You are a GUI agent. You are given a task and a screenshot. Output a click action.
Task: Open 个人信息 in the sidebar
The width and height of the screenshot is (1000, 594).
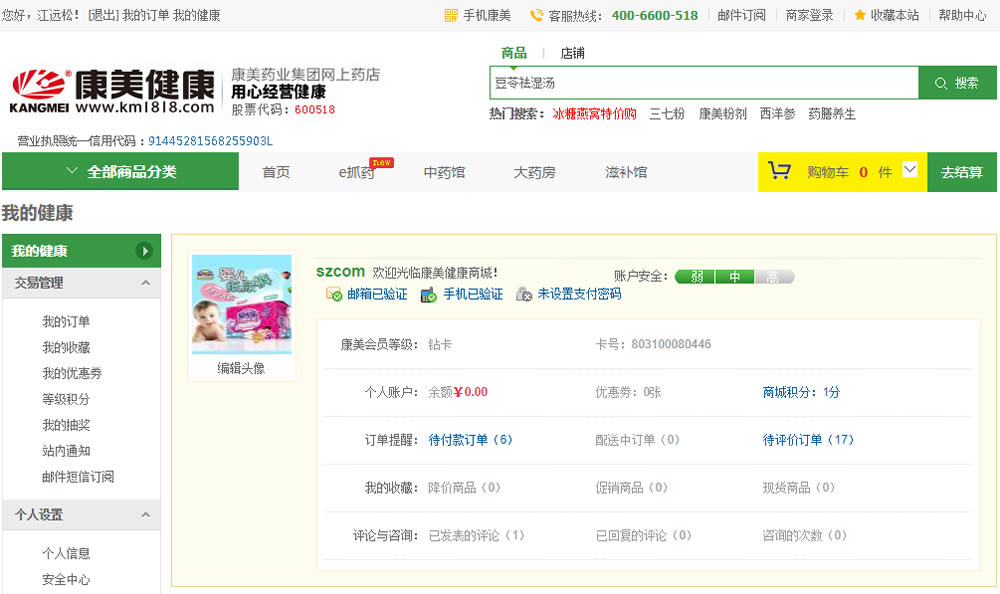[x=66, y=553]
